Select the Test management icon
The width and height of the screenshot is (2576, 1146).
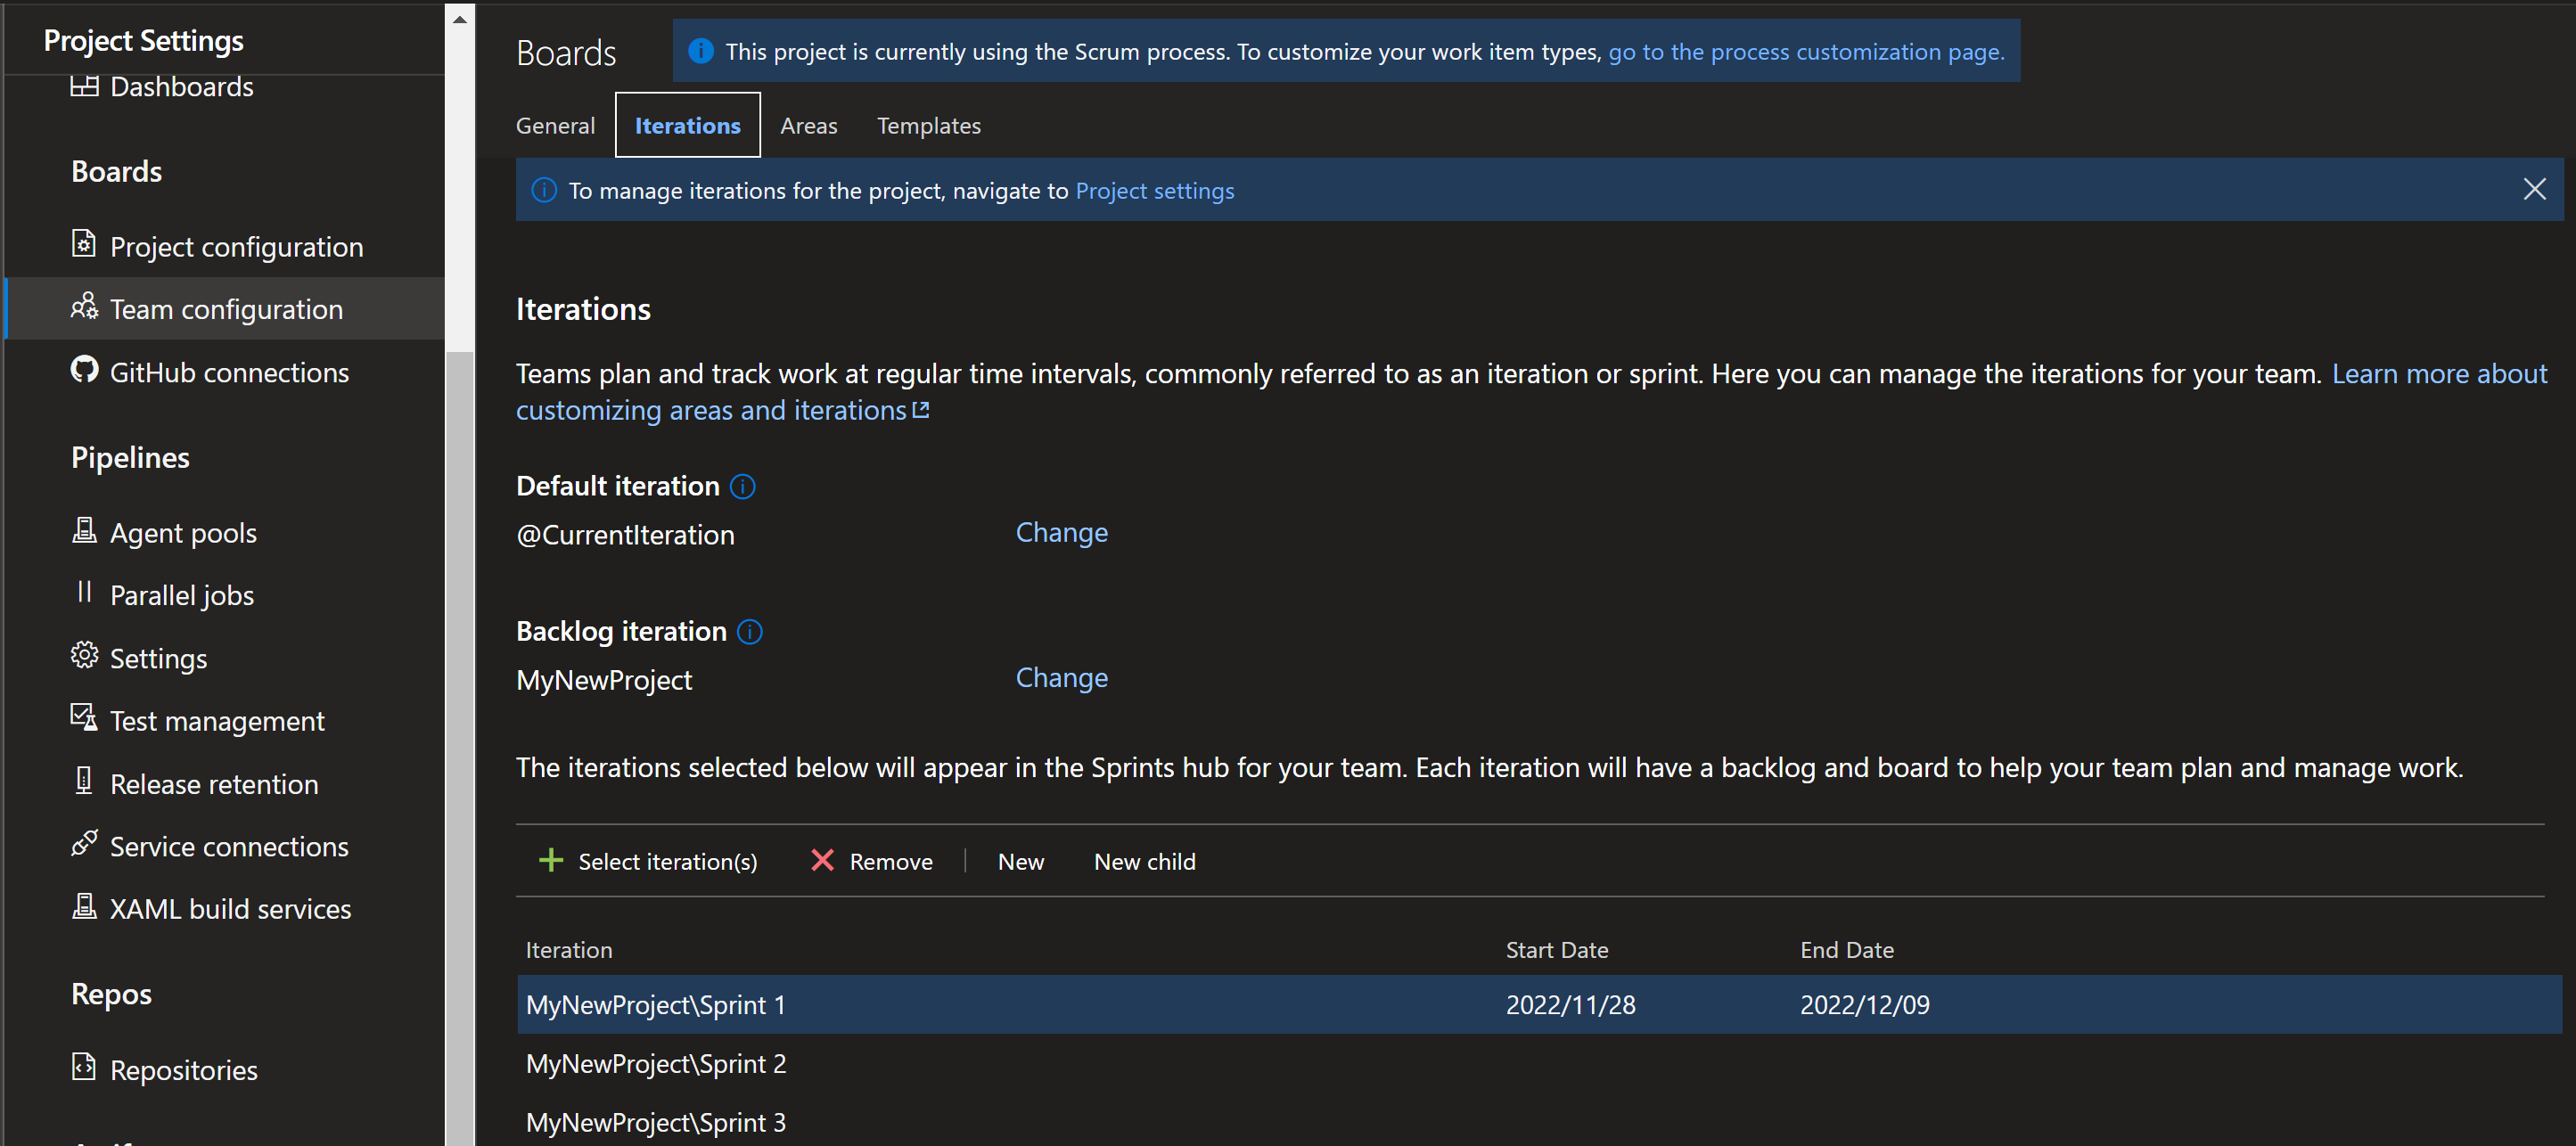[x=84, y=719]
